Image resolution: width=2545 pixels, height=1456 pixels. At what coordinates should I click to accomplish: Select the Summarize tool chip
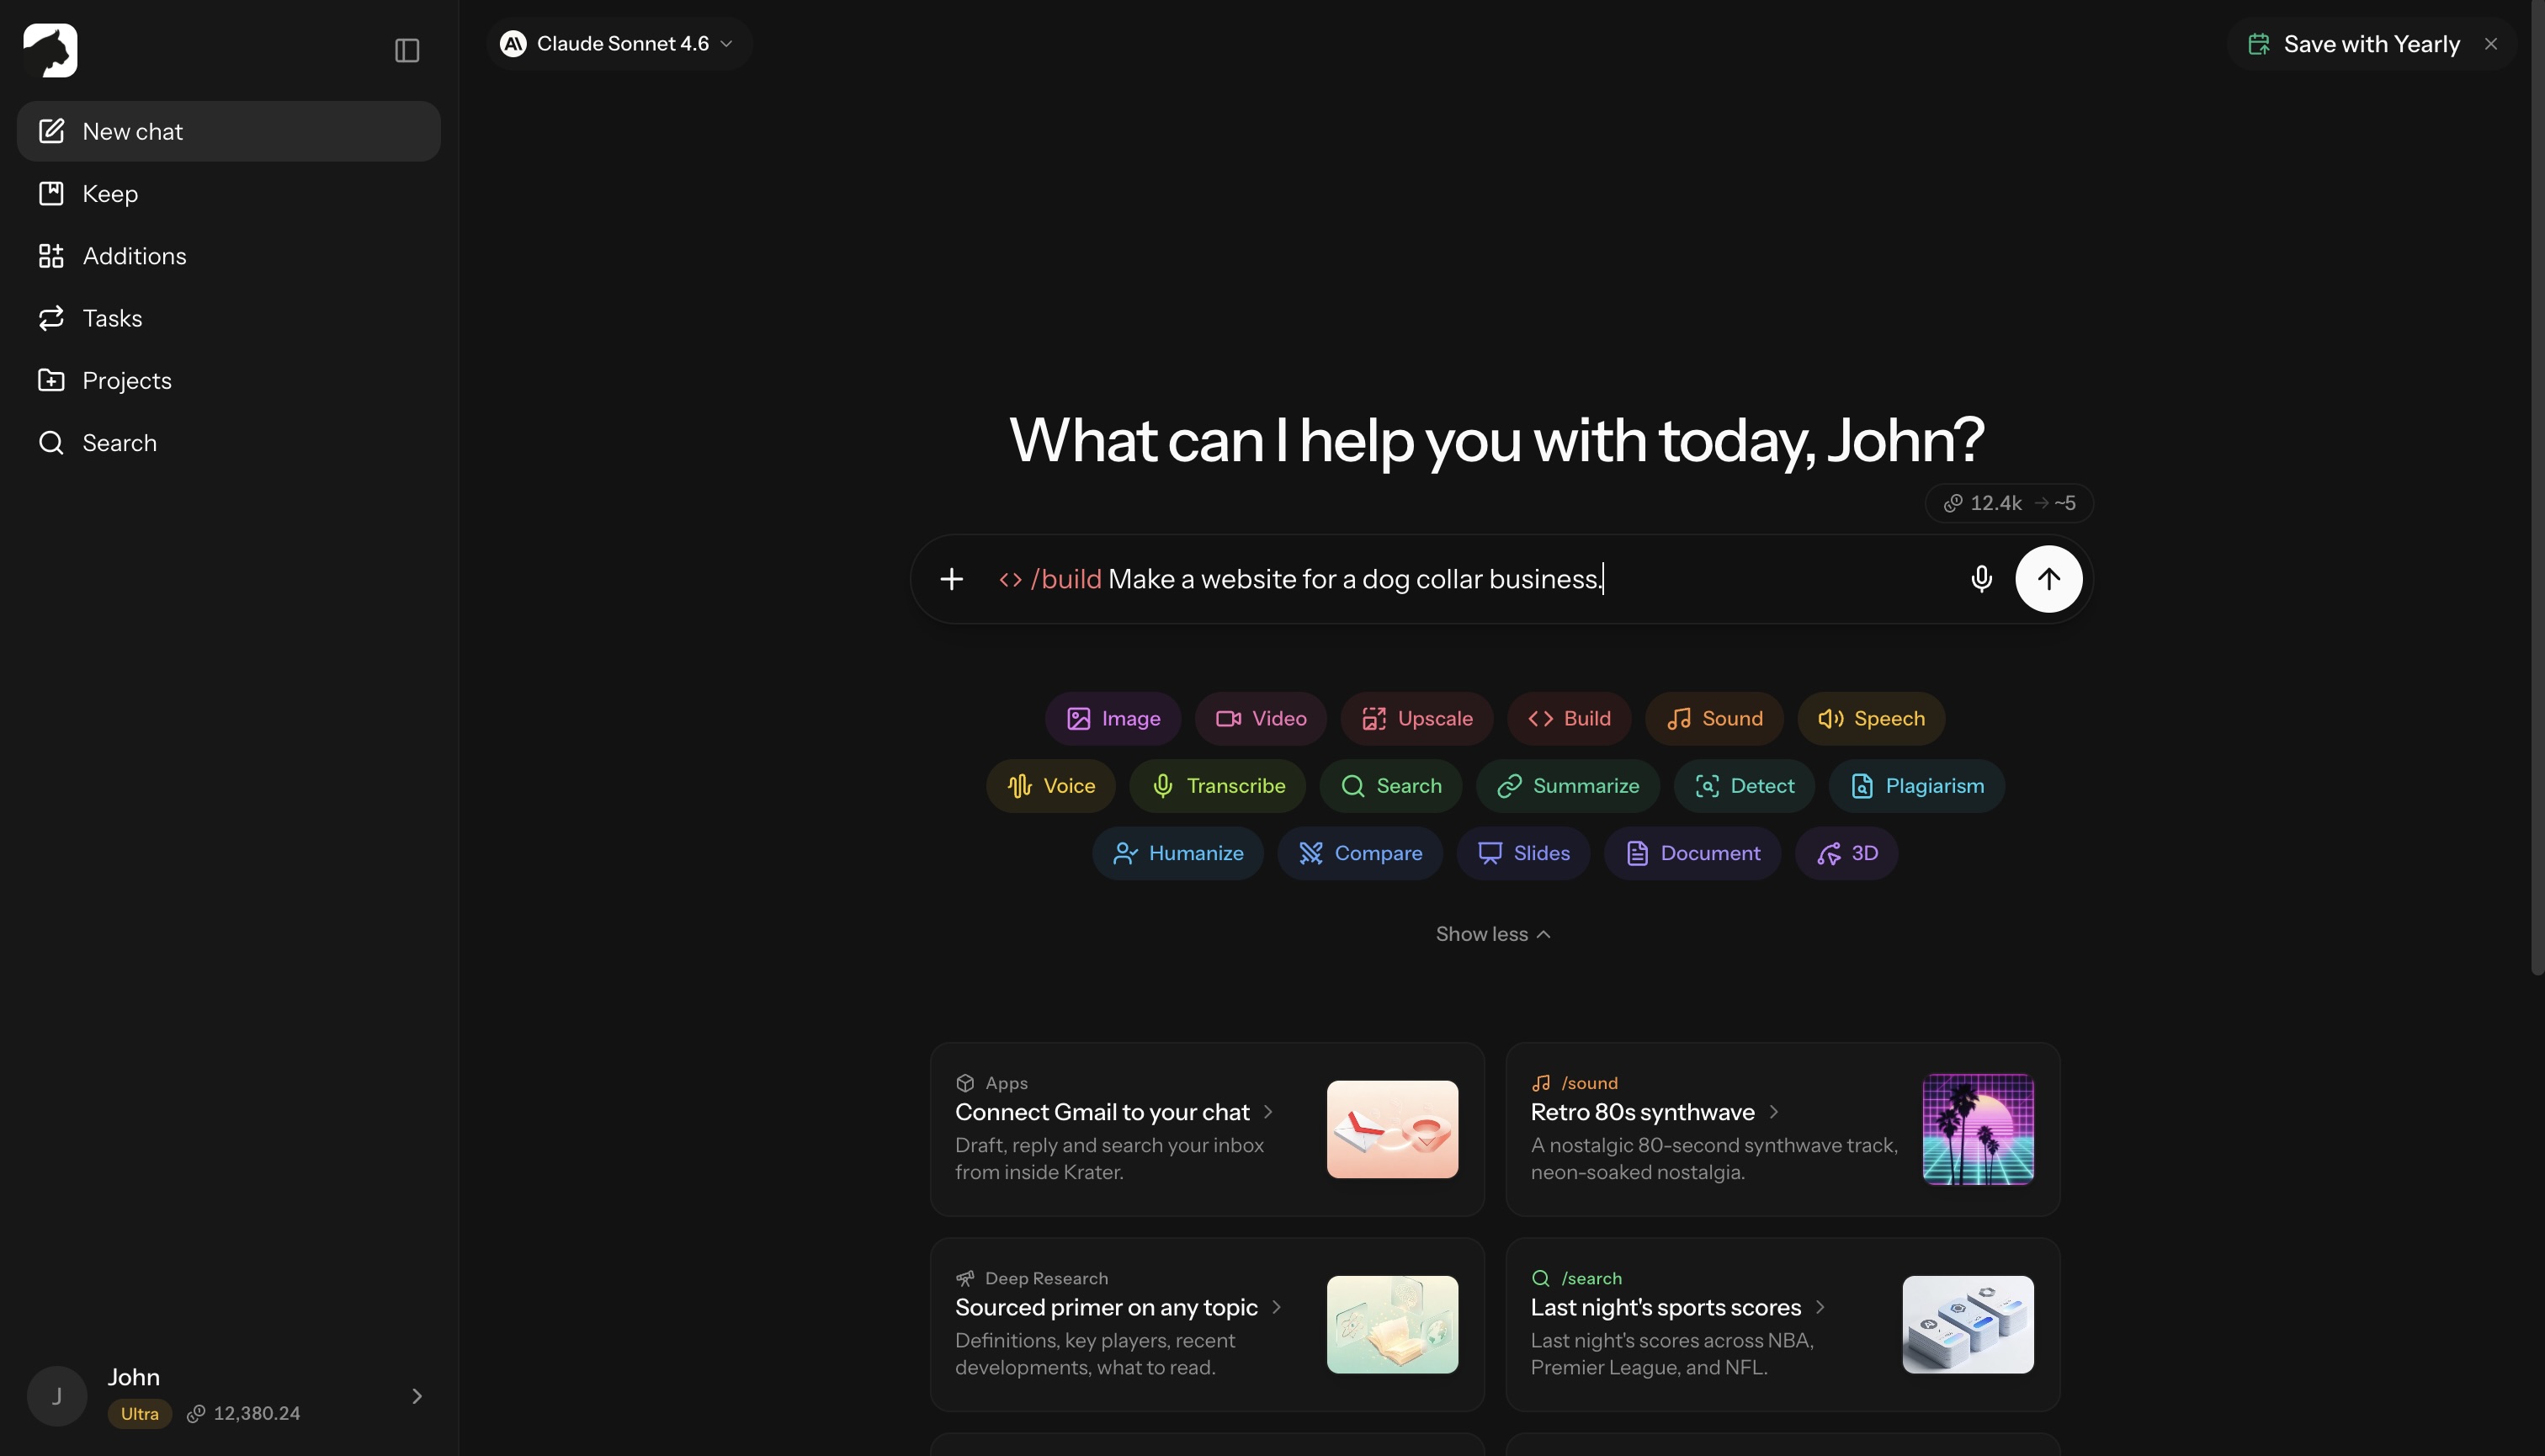(1567, 786)
